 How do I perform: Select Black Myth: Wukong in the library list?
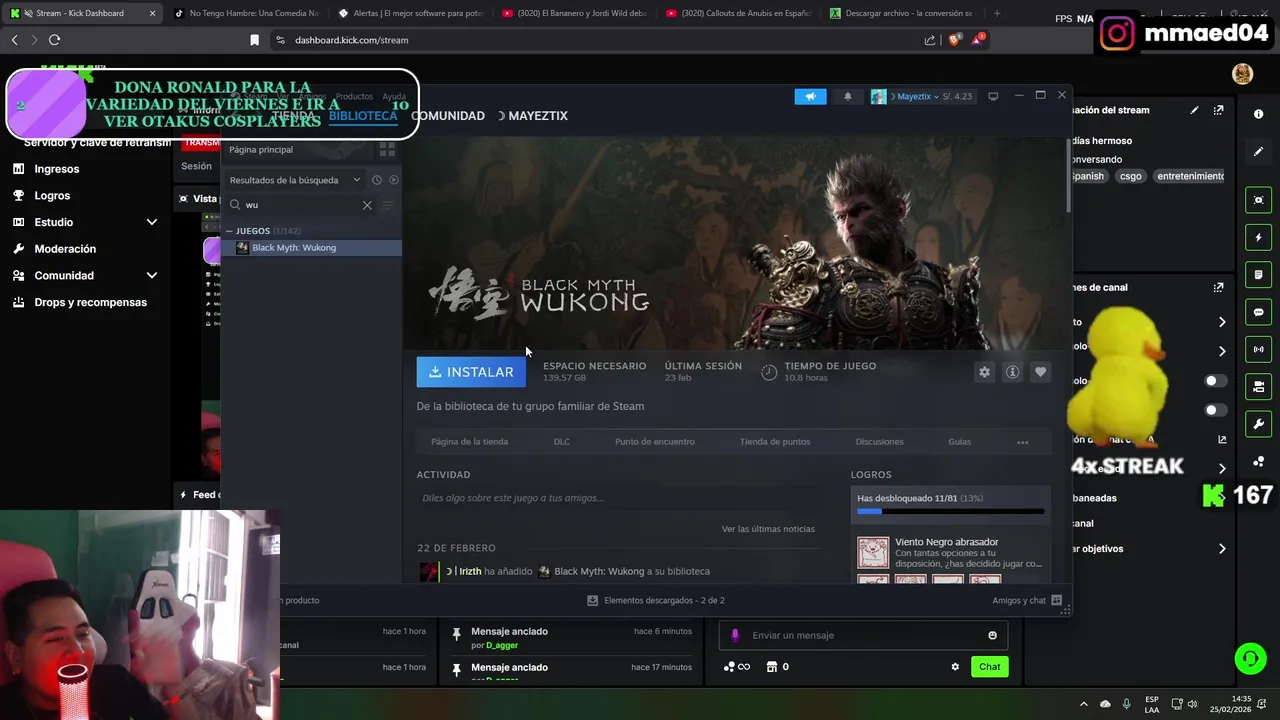[x=312, y=248]
